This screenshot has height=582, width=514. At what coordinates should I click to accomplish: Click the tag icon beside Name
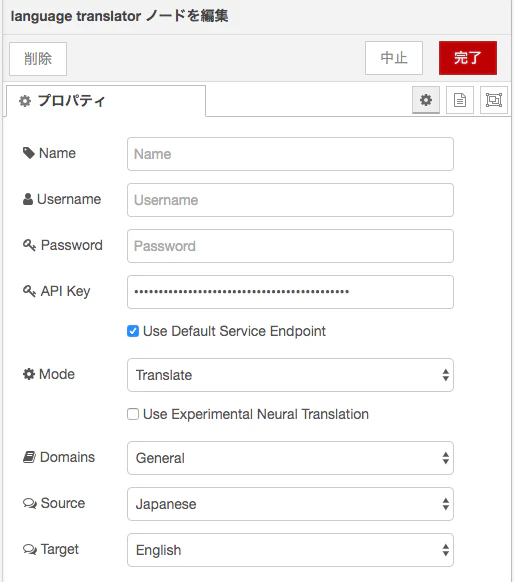[x=29, y=153]
